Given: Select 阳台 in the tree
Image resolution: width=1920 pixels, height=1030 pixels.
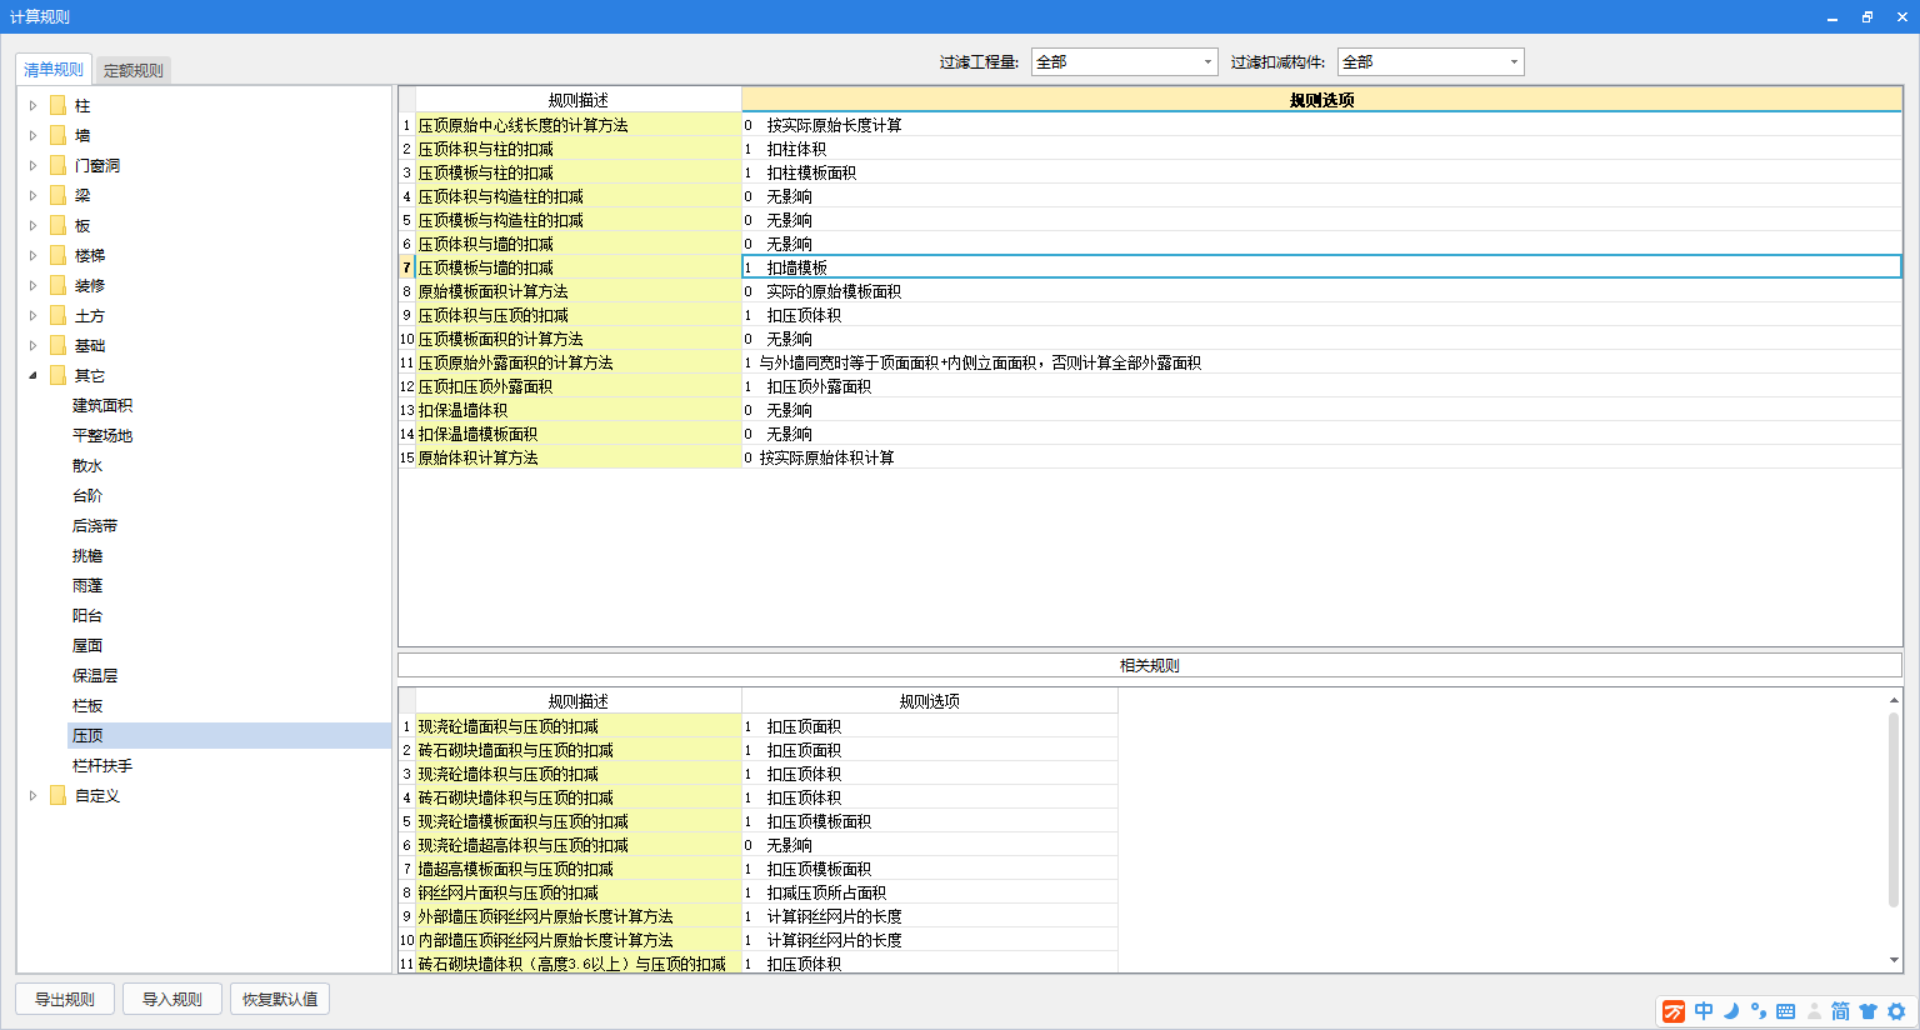Looking at the screenshot, I should pos(87,616).
